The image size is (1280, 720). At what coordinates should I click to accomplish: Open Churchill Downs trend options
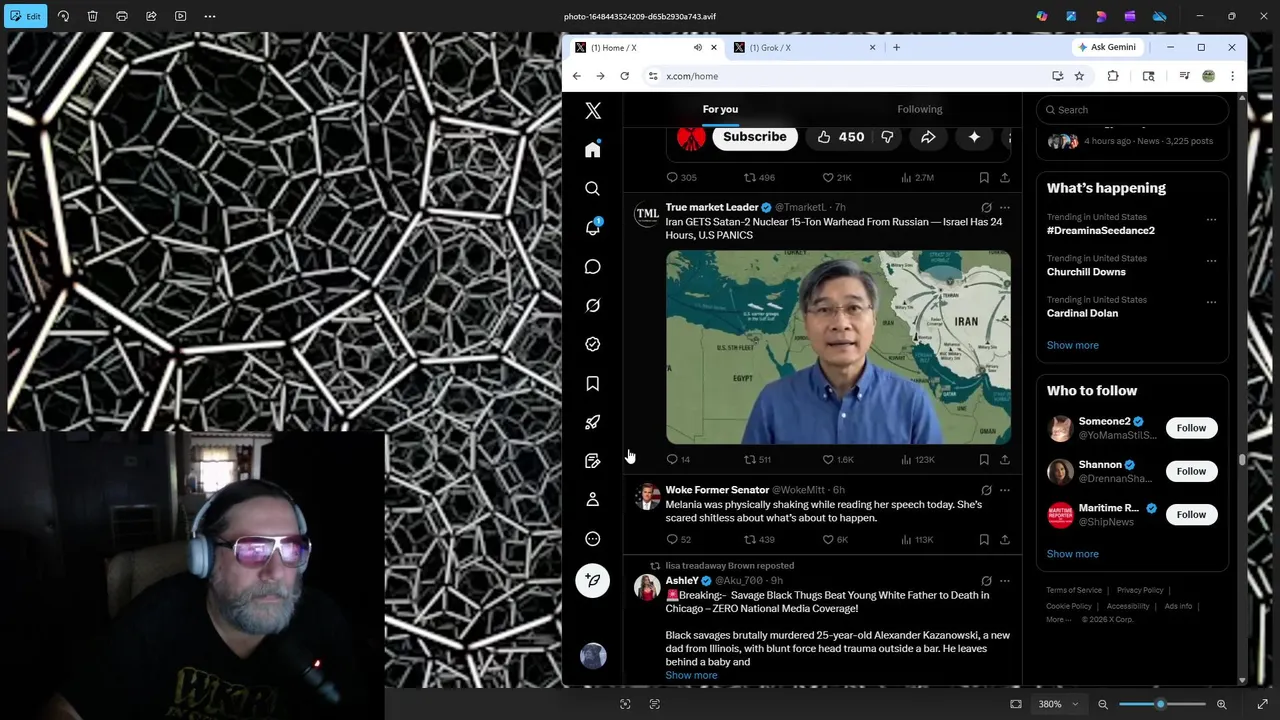1211,261
